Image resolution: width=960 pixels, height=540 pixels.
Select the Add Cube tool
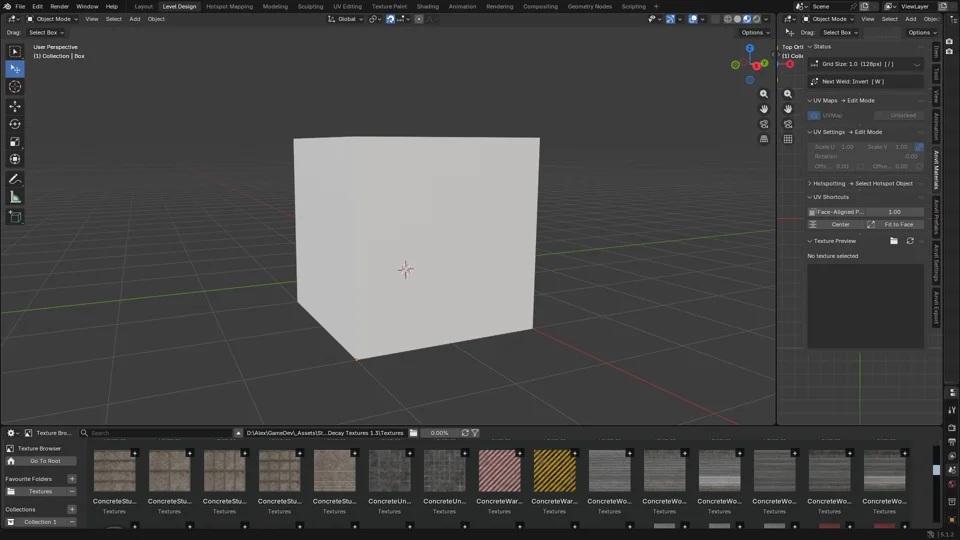pos(15,217)
